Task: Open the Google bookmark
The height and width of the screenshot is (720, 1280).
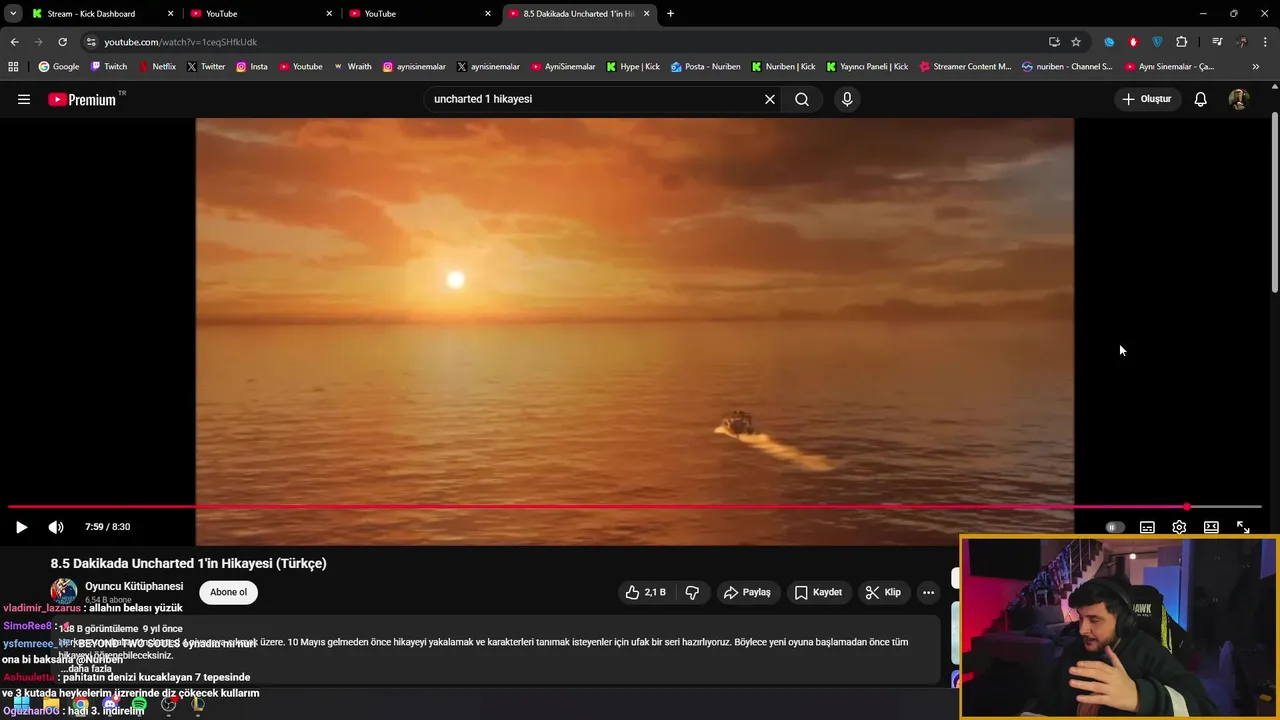Action: click(x=59, y=67)
